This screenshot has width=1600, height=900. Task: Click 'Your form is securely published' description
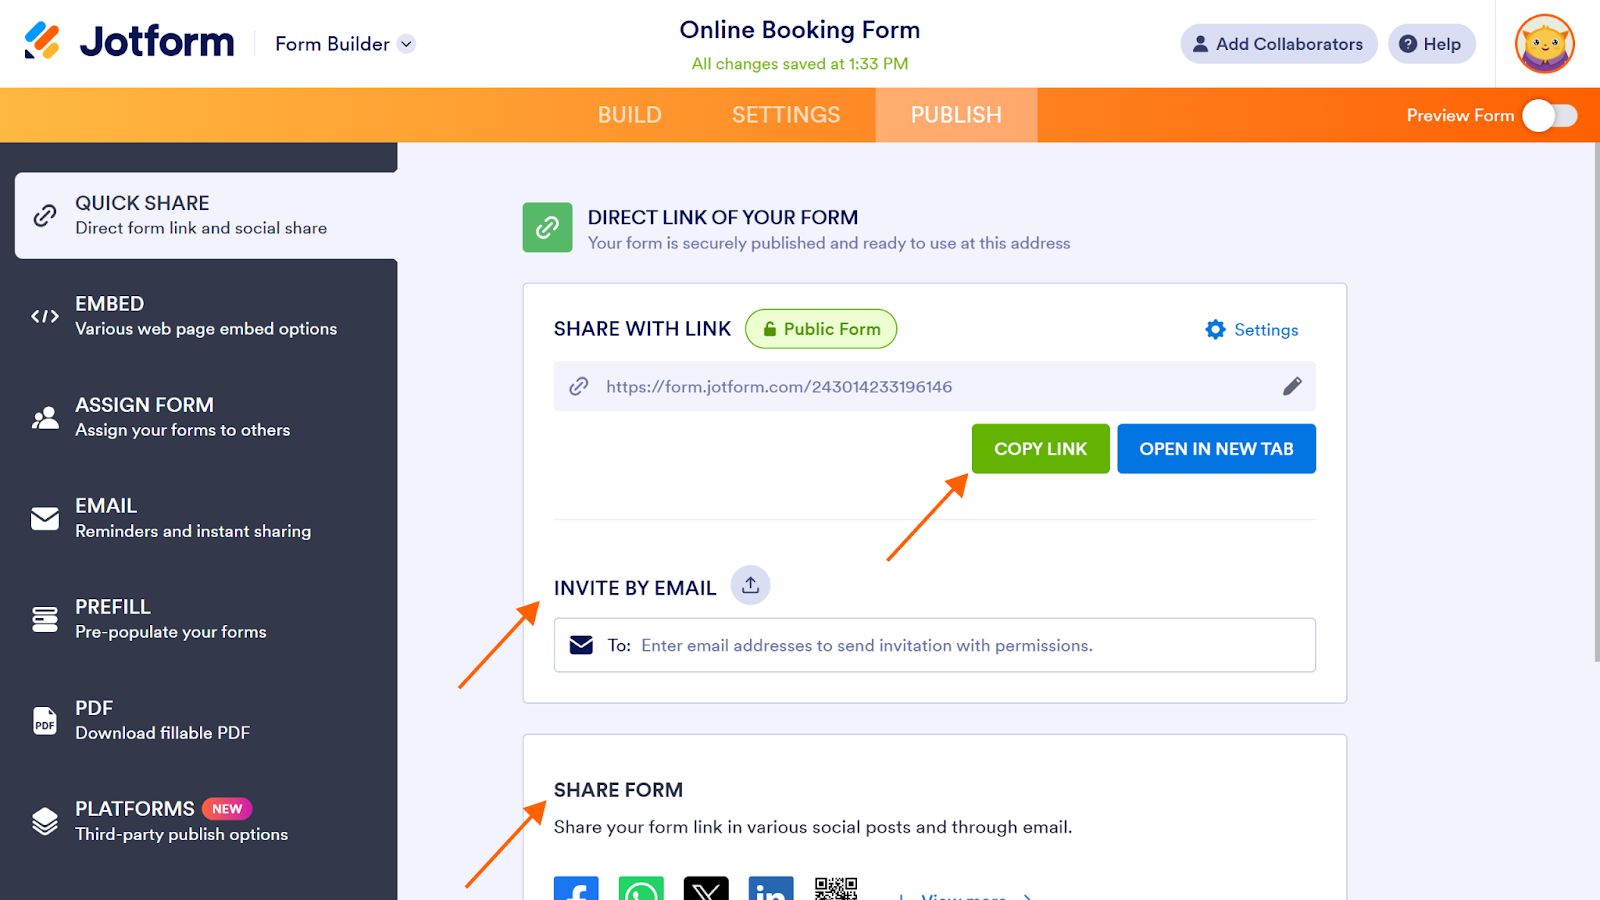click(x=829, y=243)
